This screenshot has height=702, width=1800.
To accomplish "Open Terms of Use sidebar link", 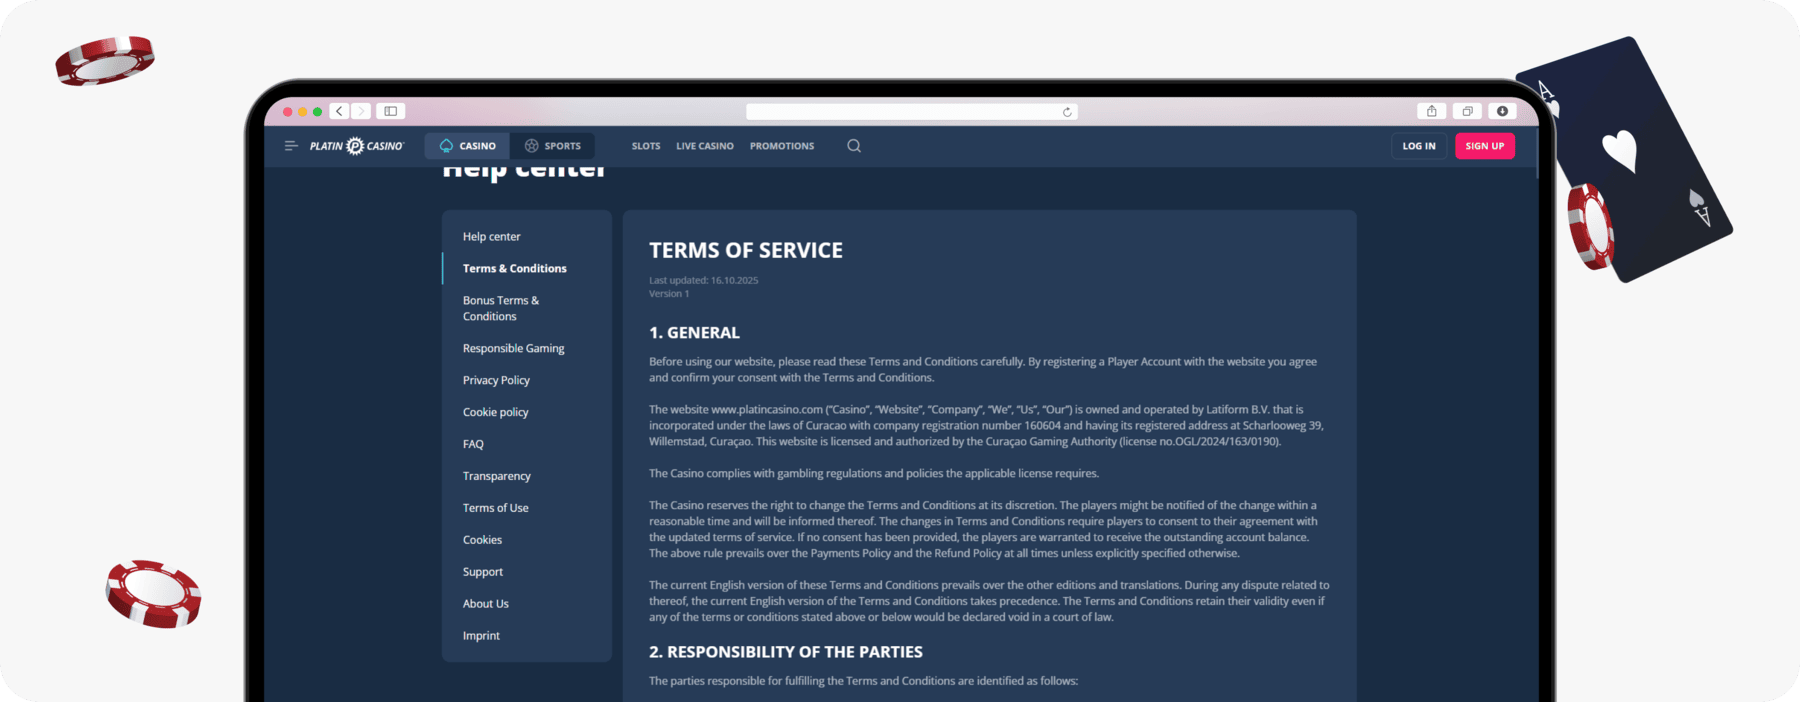I will click(496, 508).
